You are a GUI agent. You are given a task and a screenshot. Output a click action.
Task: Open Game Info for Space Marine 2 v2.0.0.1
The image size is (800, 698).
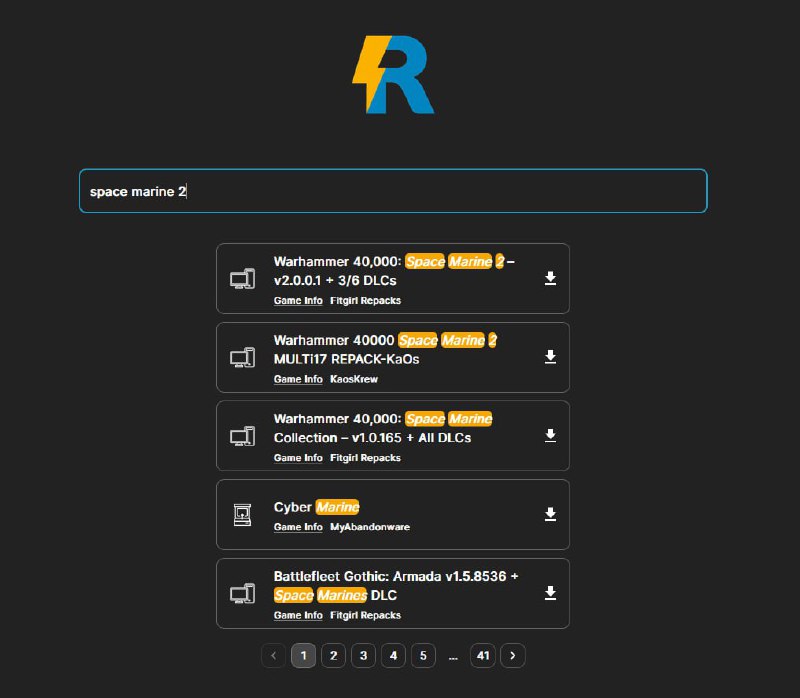click(298, 301)
